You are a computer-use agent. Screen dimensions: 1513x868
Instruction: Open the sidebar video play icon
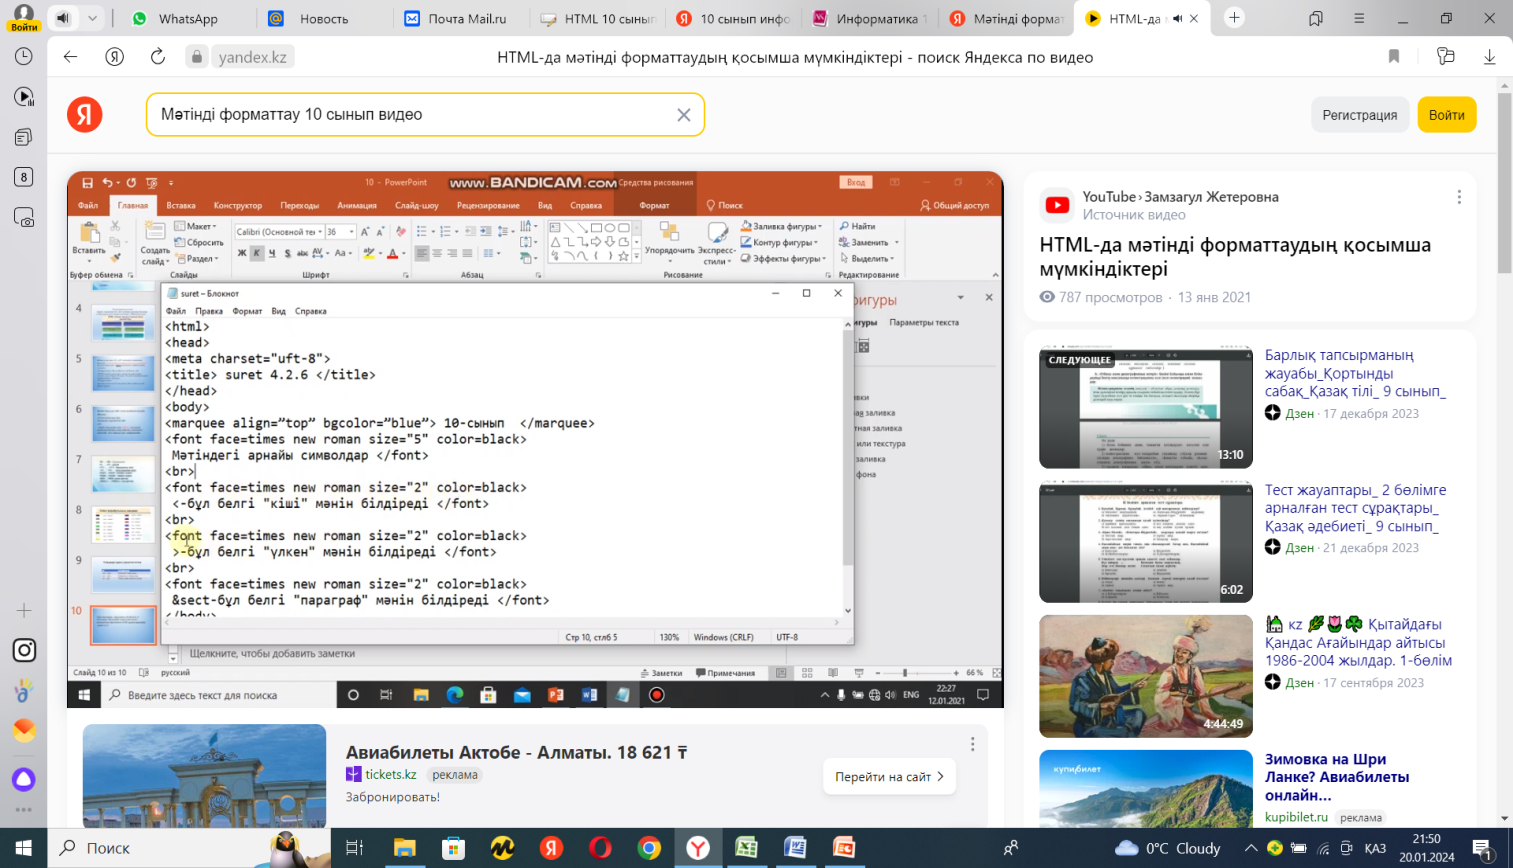tap(24, 97)
